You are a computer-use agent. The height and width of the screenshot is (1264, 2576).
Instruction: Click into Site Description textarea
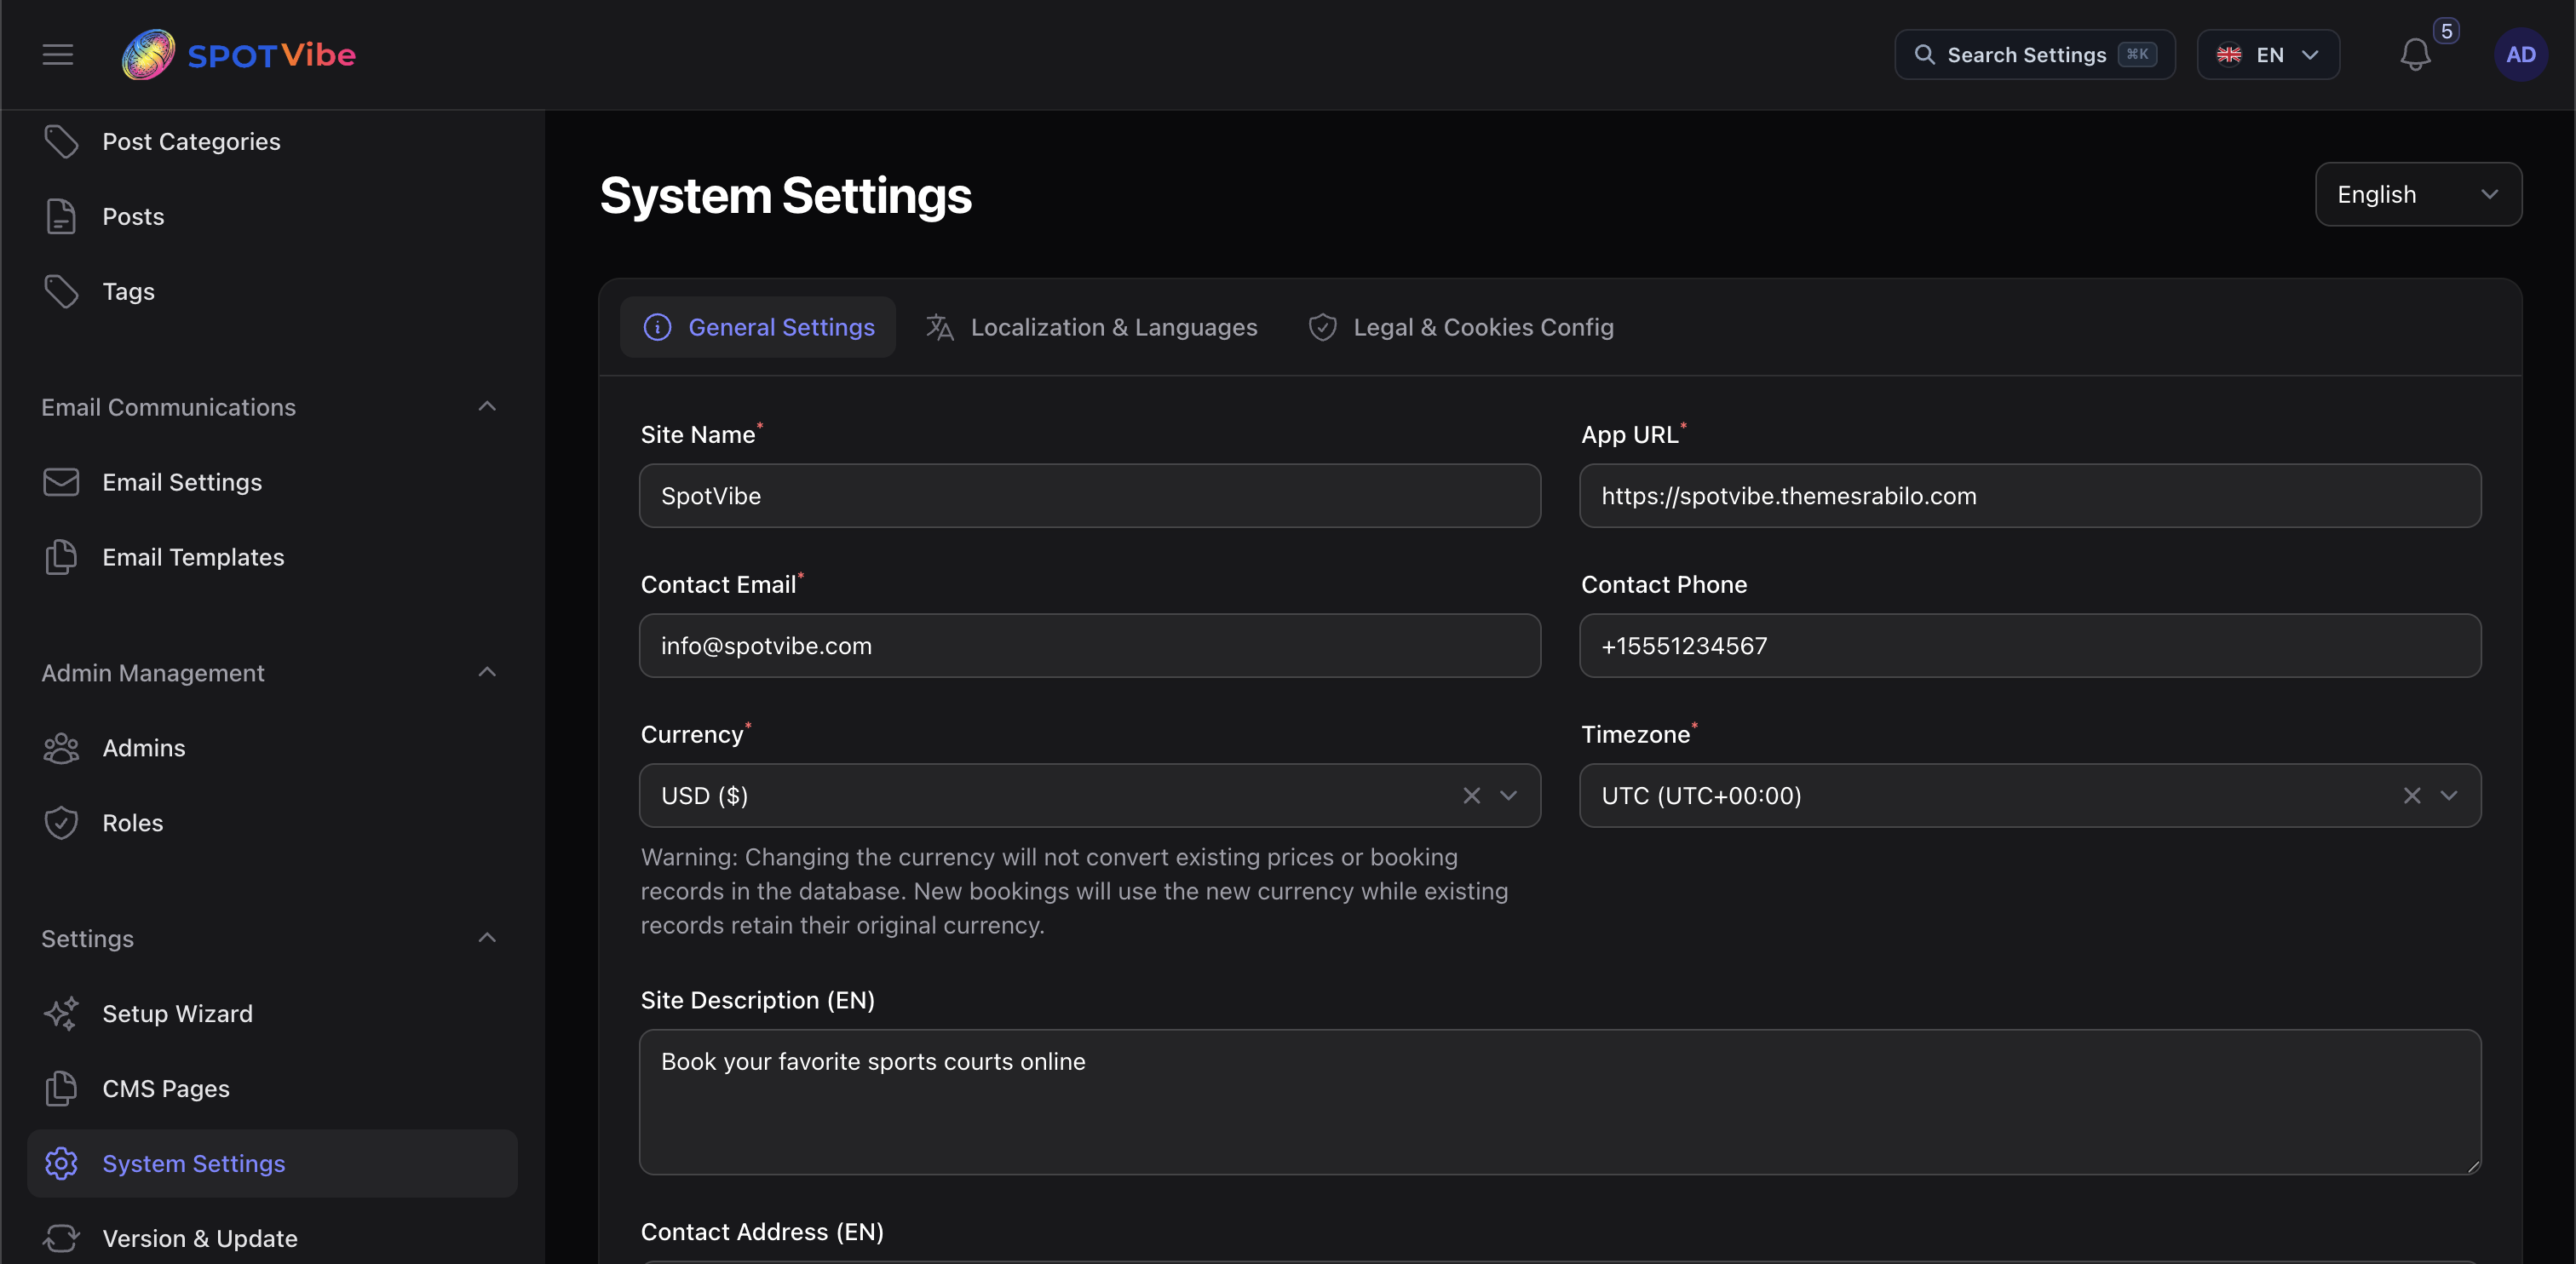tap(1560, 1102)
